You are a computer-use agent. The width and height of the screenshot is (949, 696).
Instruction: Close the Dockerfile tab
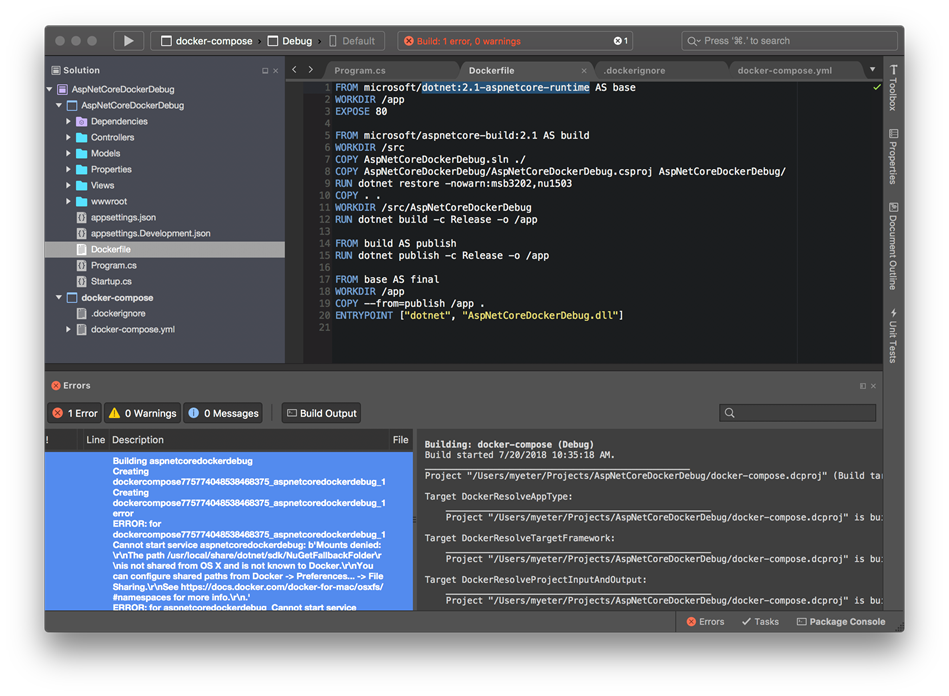click(583, 71)
